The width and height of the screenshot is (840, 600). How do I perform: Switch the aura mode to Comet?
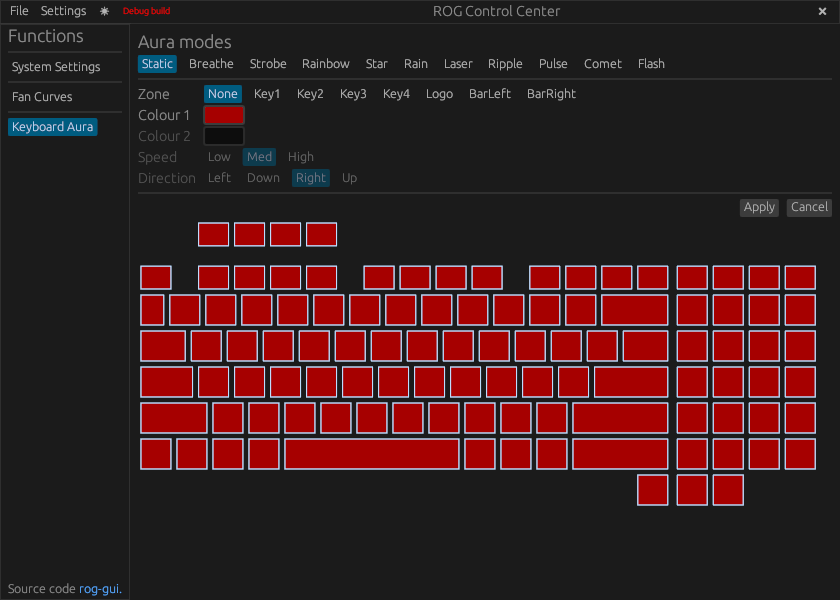tap(603, 64)
